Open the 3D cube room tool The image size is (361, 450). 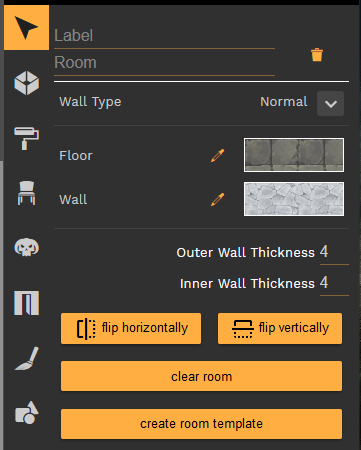coord(27,83)
